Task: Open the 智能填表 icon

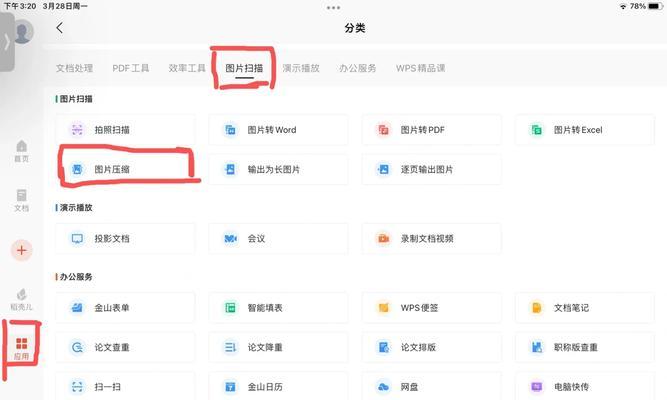Action: point(230,307)
